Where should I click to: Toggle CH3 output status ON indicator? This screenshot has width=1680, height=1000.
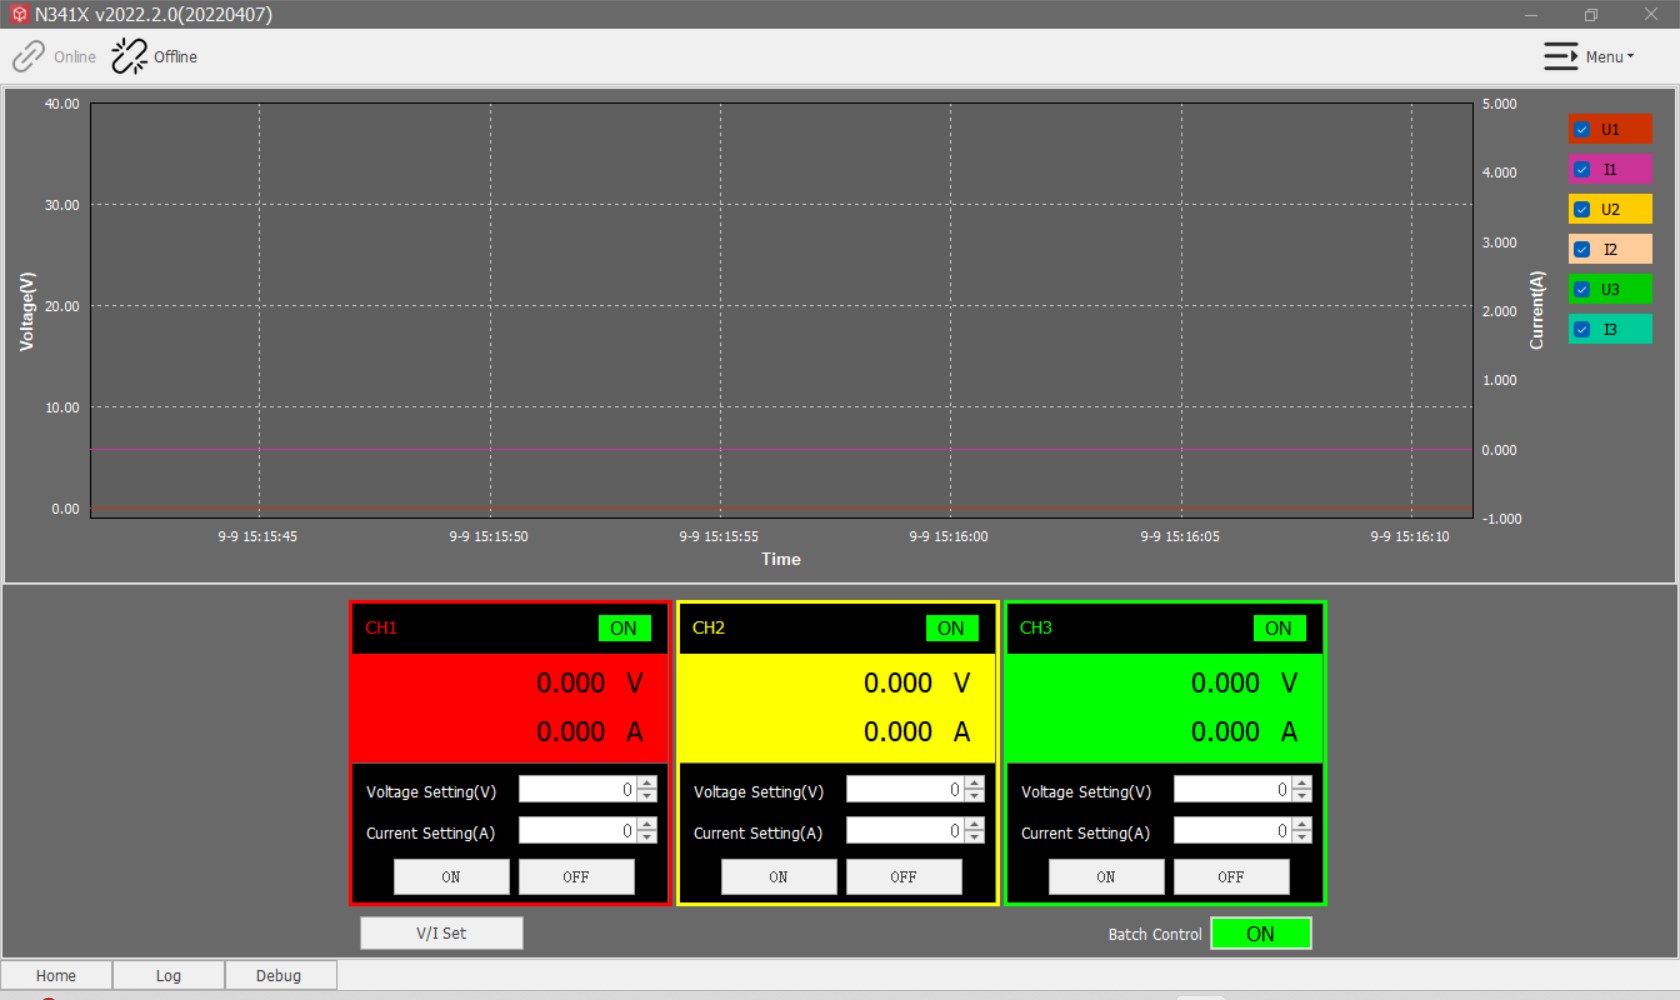tap(1279, 628)
